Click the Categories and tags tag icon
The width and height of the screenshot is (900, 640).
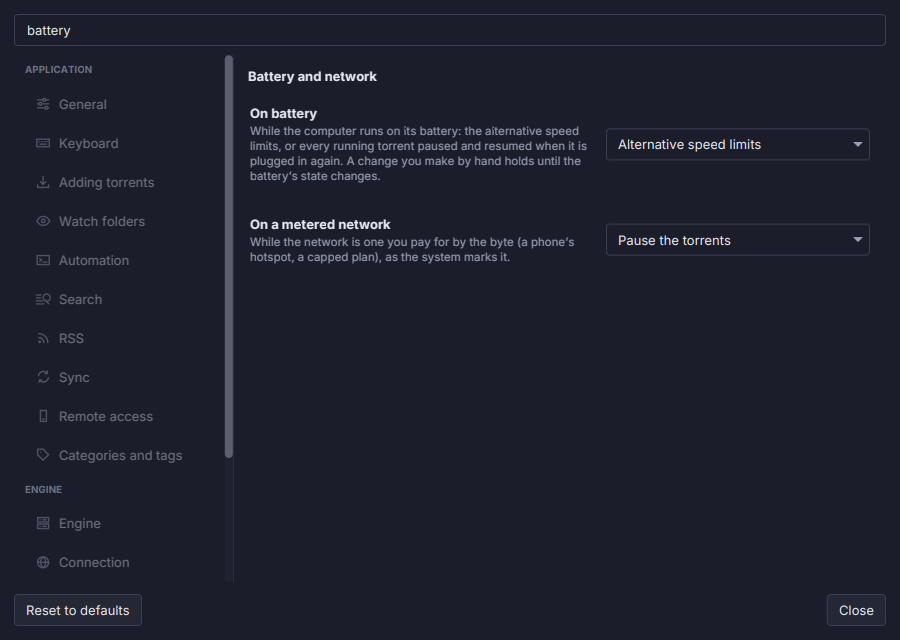coord(43,455)
